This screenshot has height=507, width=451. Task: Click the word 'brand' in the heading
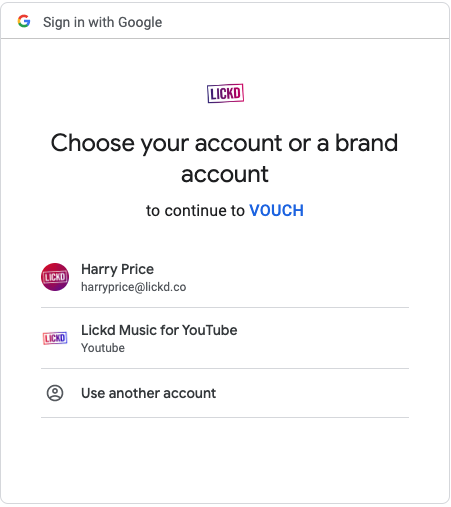(x=366, y=143)
